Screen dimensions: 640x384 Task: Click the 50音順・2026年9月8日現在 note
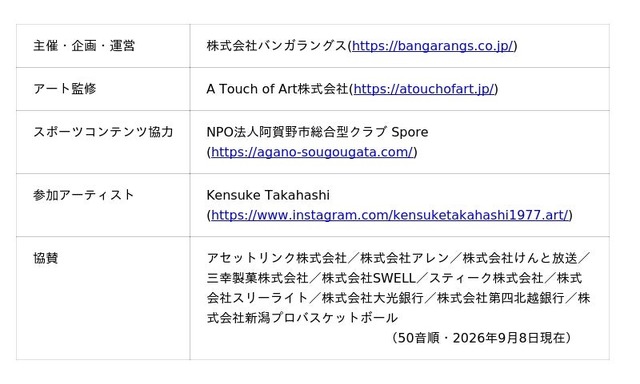tap(481, 338)
